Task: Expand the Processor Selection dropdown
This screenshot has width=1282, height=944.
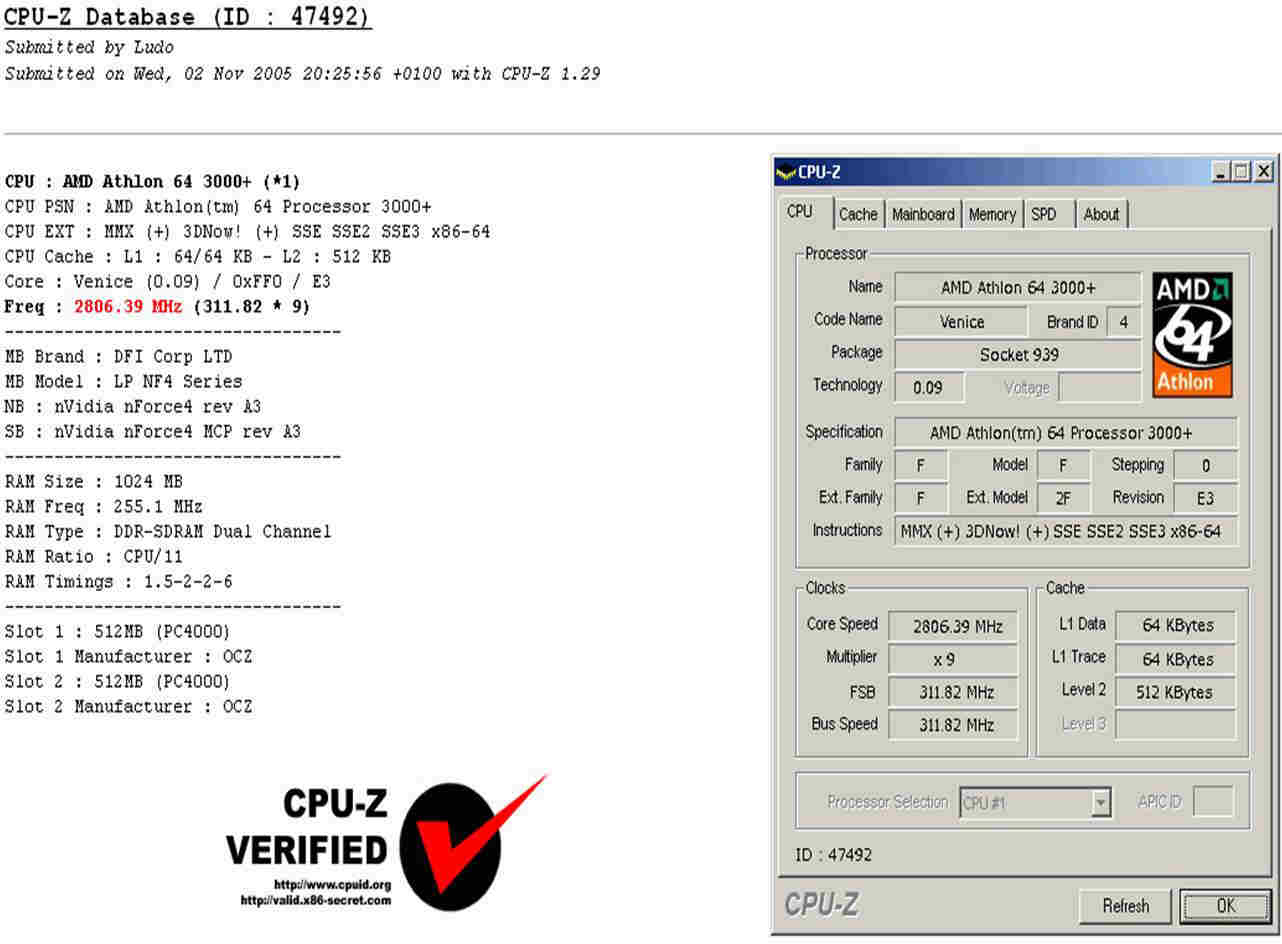Action: click(x=1101, y=803)
